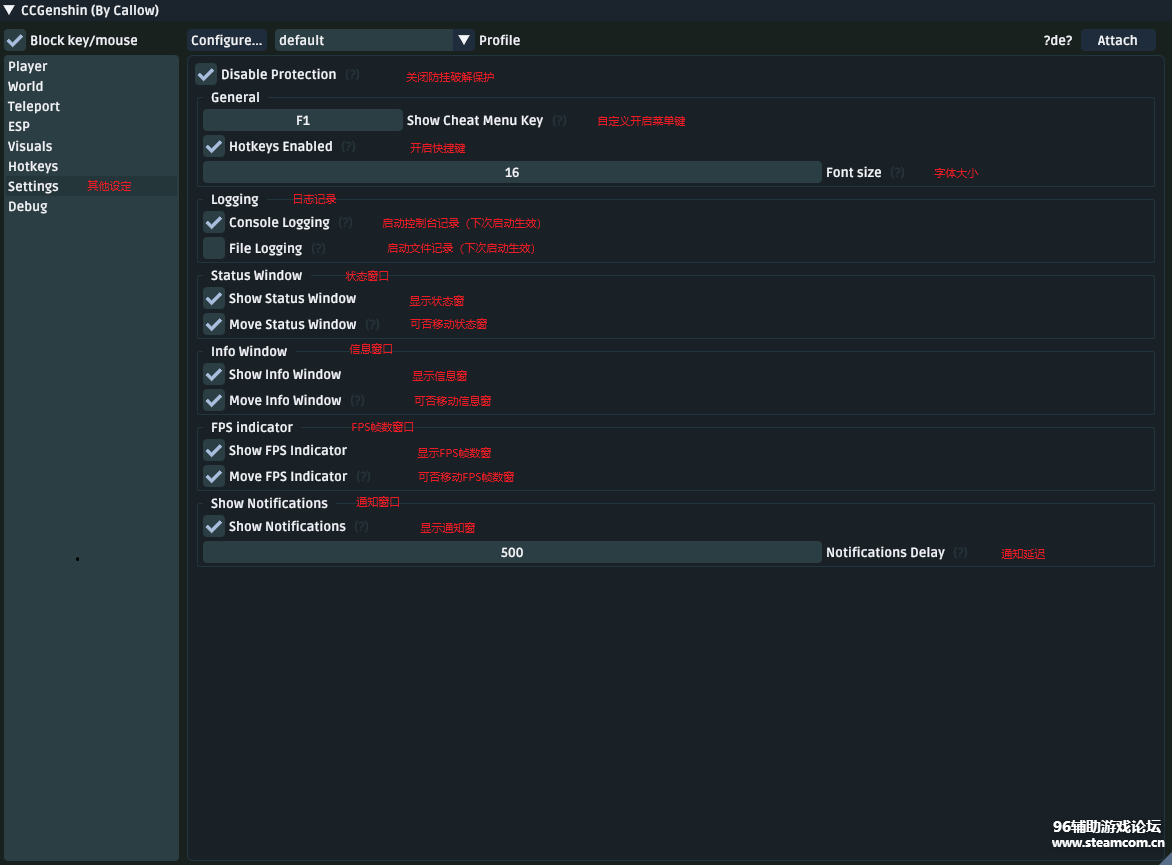Click help icon beside Console Logging
This screenshot has height=865, width=1172.
click(345, 223)
